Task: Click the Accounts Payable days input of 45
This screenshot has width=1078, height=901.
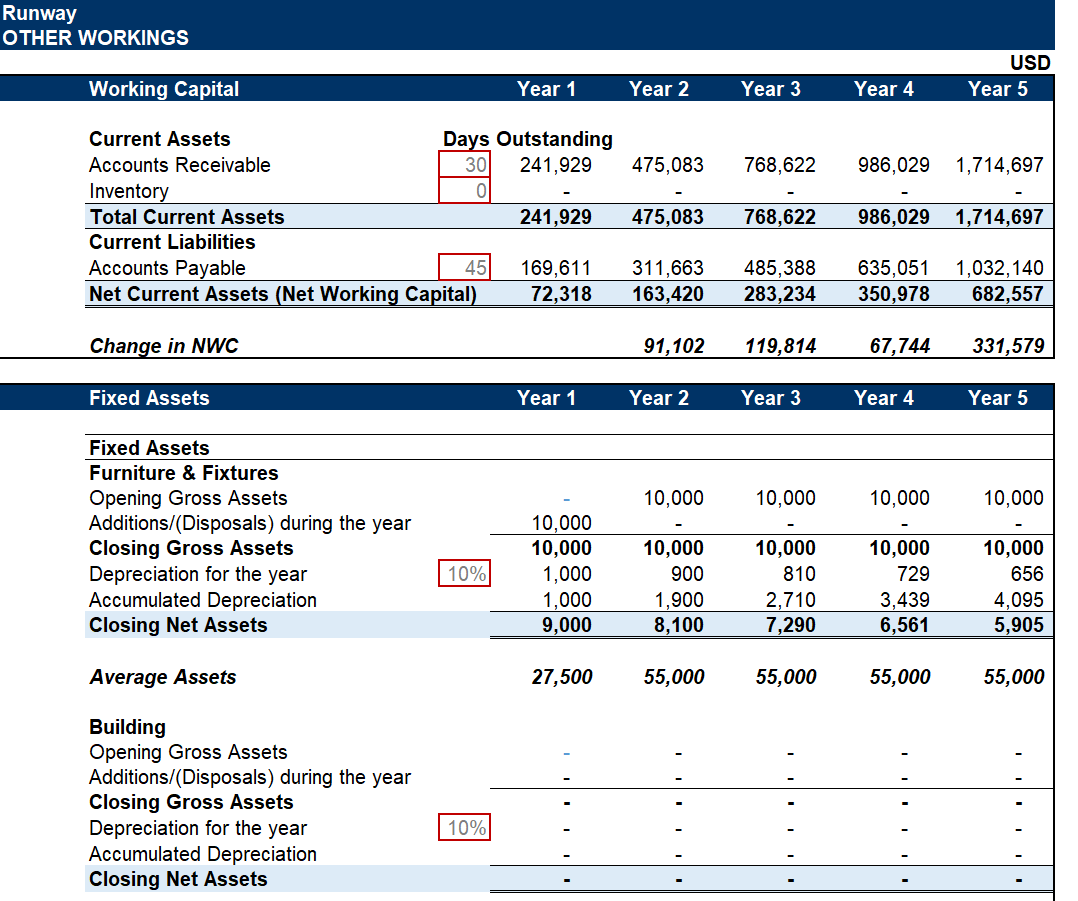Action: 465,268
